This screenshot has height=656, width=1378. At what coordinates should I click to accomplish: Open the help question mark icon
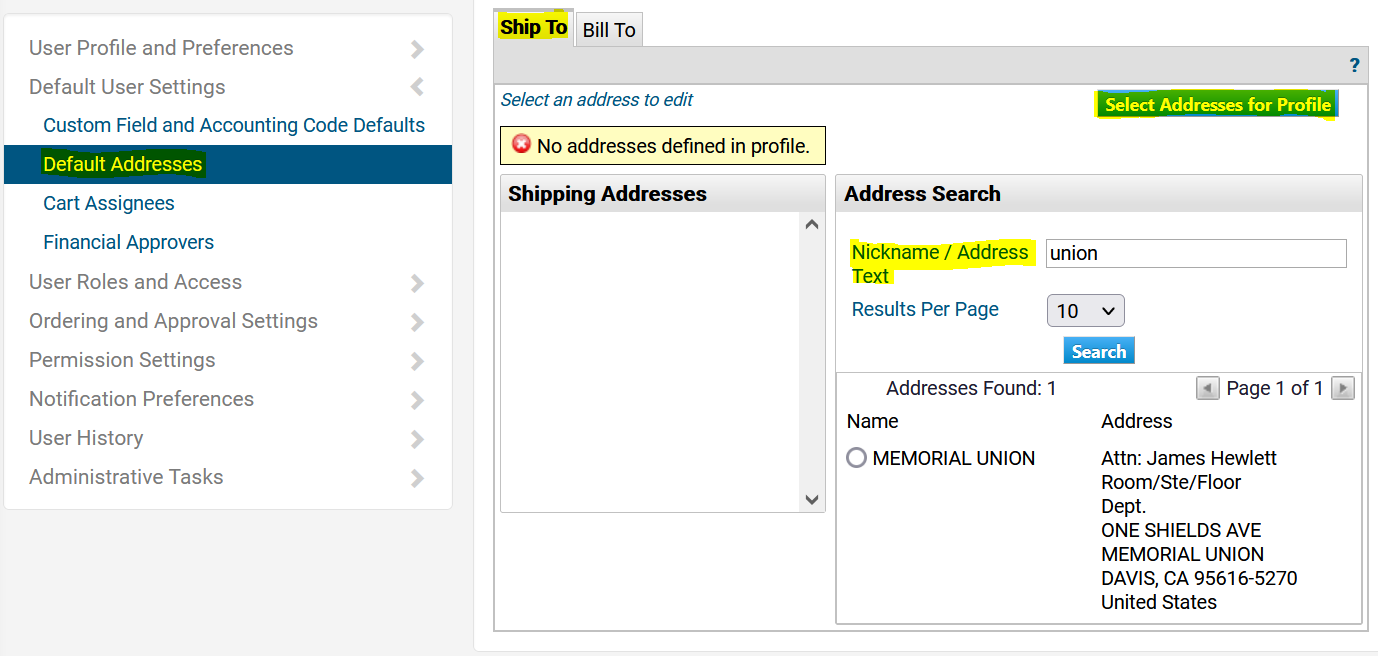point(1354,66)
